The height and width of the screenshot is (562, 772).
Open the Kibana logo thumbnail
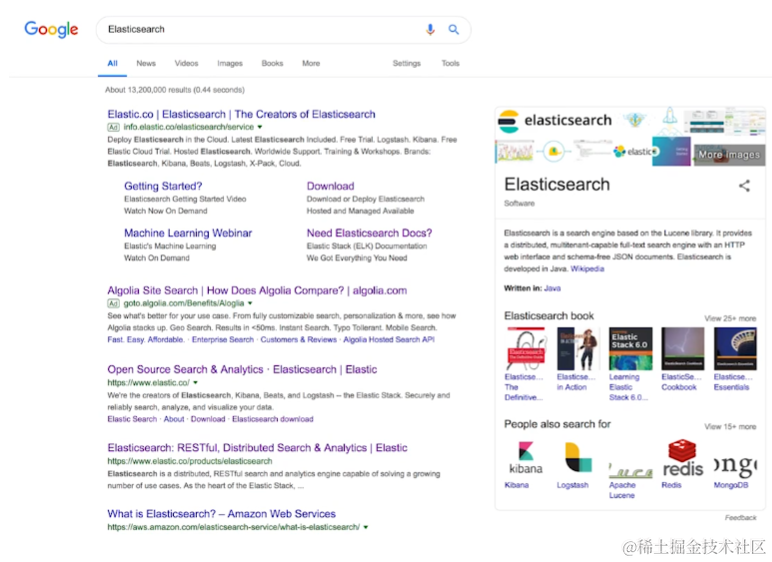point(526,458)
